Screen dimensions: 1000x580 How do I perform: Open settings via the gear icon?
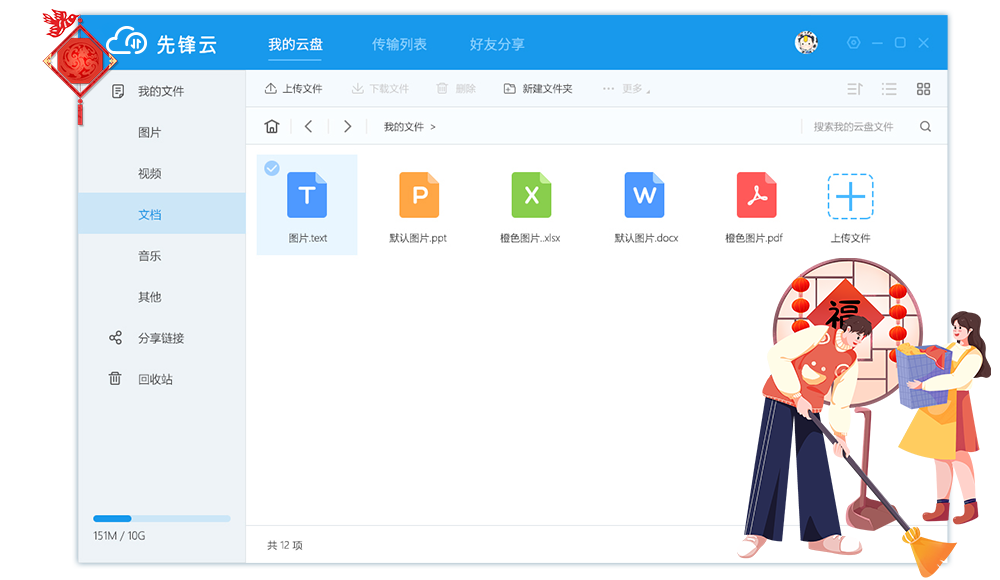point(853,43)
